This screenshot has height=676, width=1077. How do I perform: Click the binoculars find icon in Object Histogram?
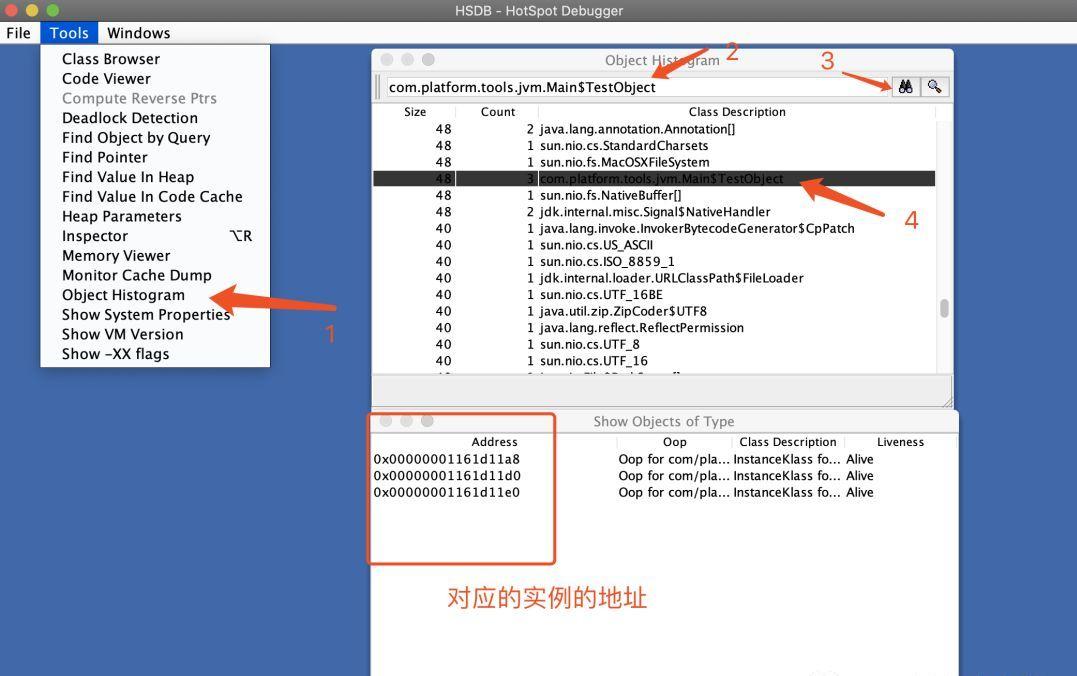pyautogui.click(x=905, y=87)
